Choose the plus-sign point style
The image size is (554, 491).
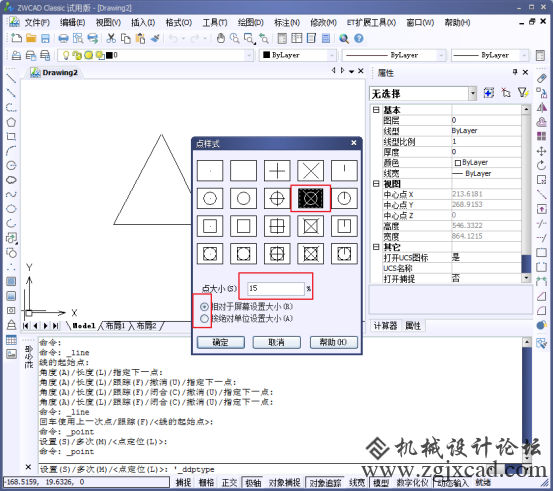pos(277,171)
